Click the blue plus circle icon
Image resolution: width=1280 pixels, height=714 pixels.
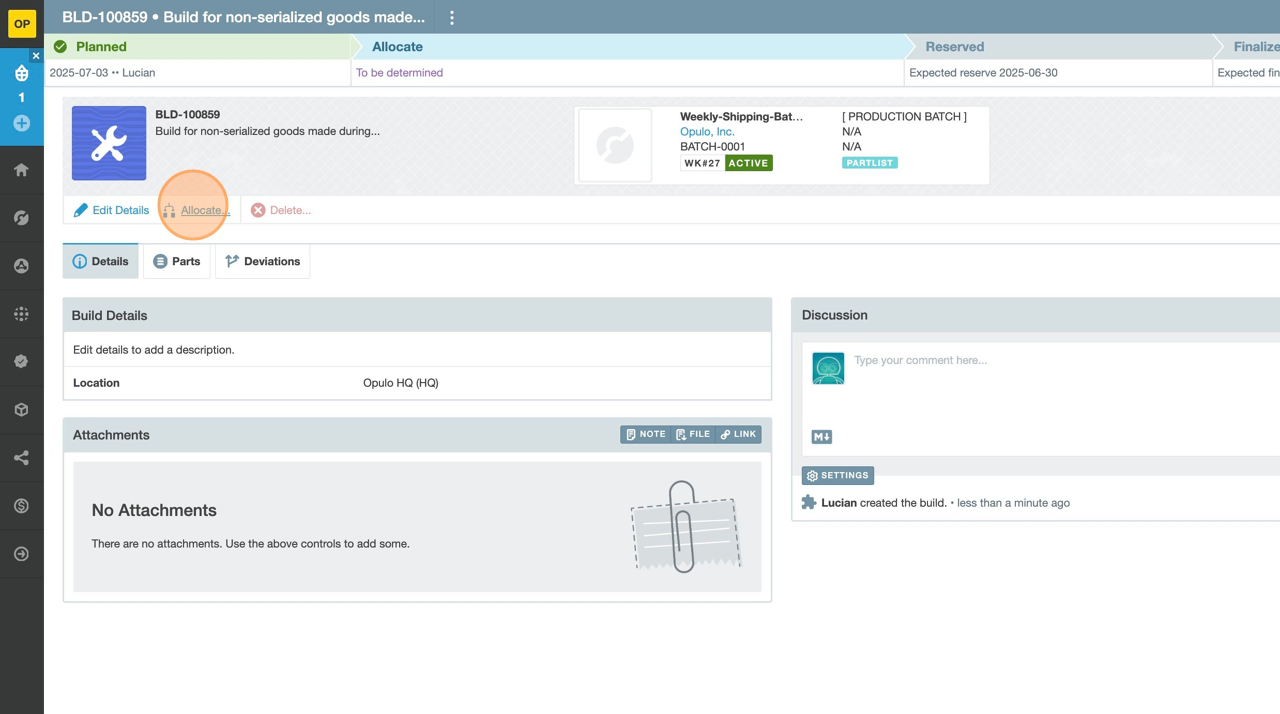click(21, 123)
